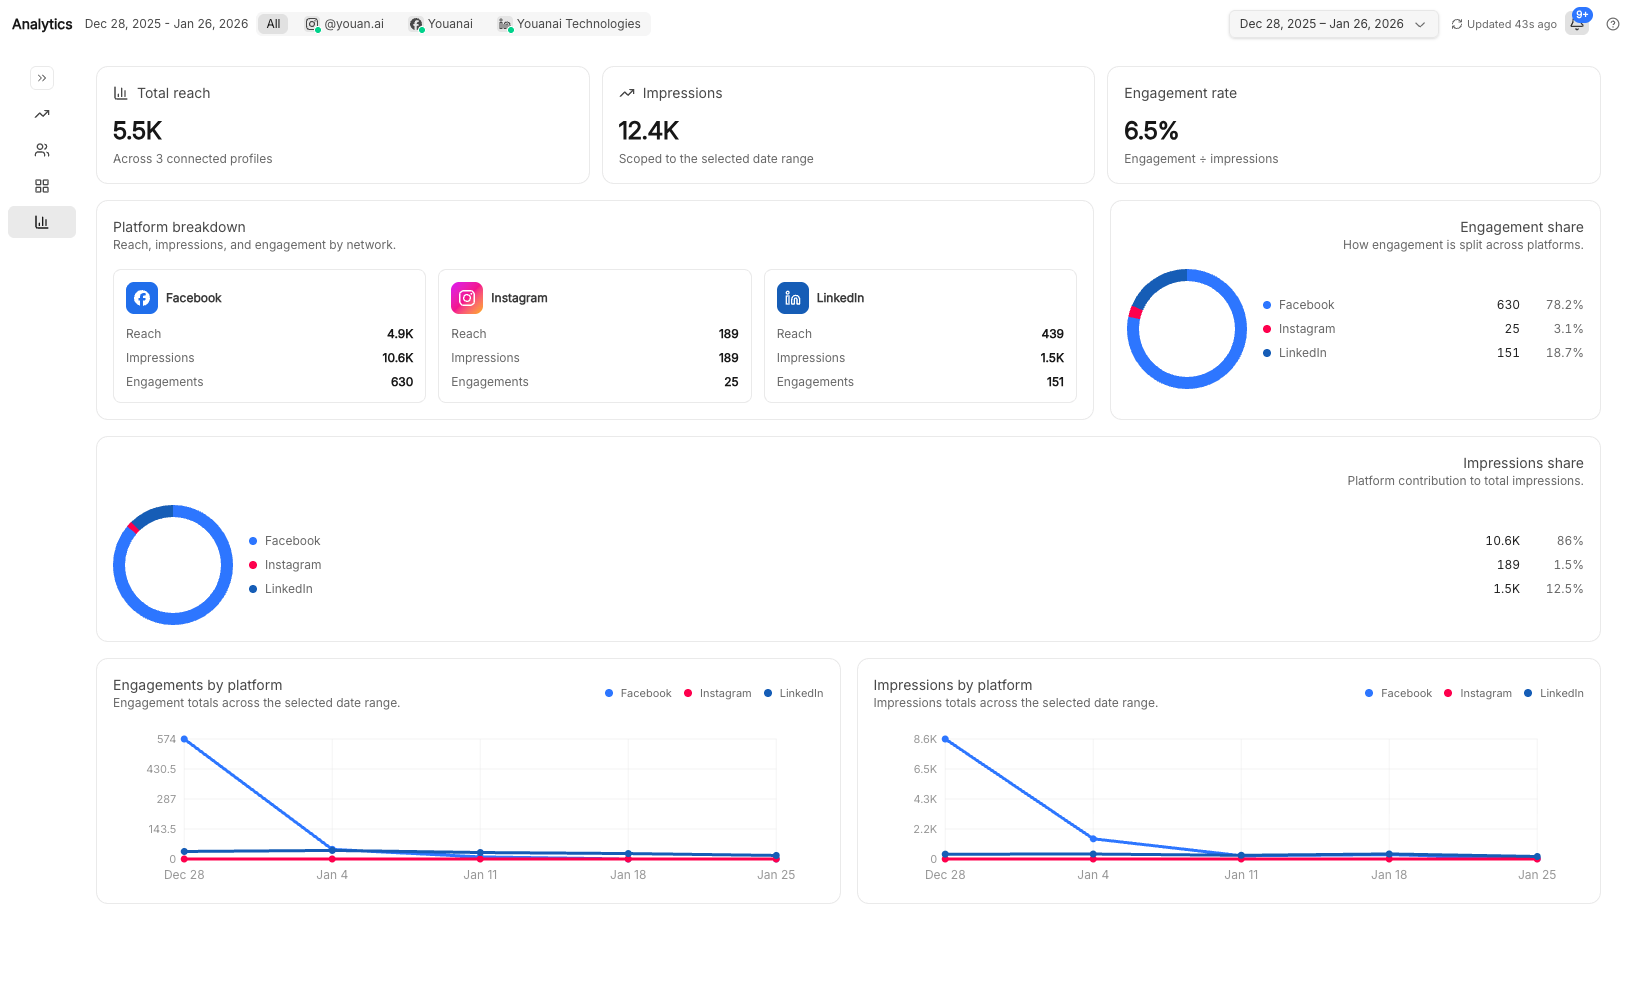Open the dashboard grid view
Viewport: 1651px width, 987px height.
(42, 186)
